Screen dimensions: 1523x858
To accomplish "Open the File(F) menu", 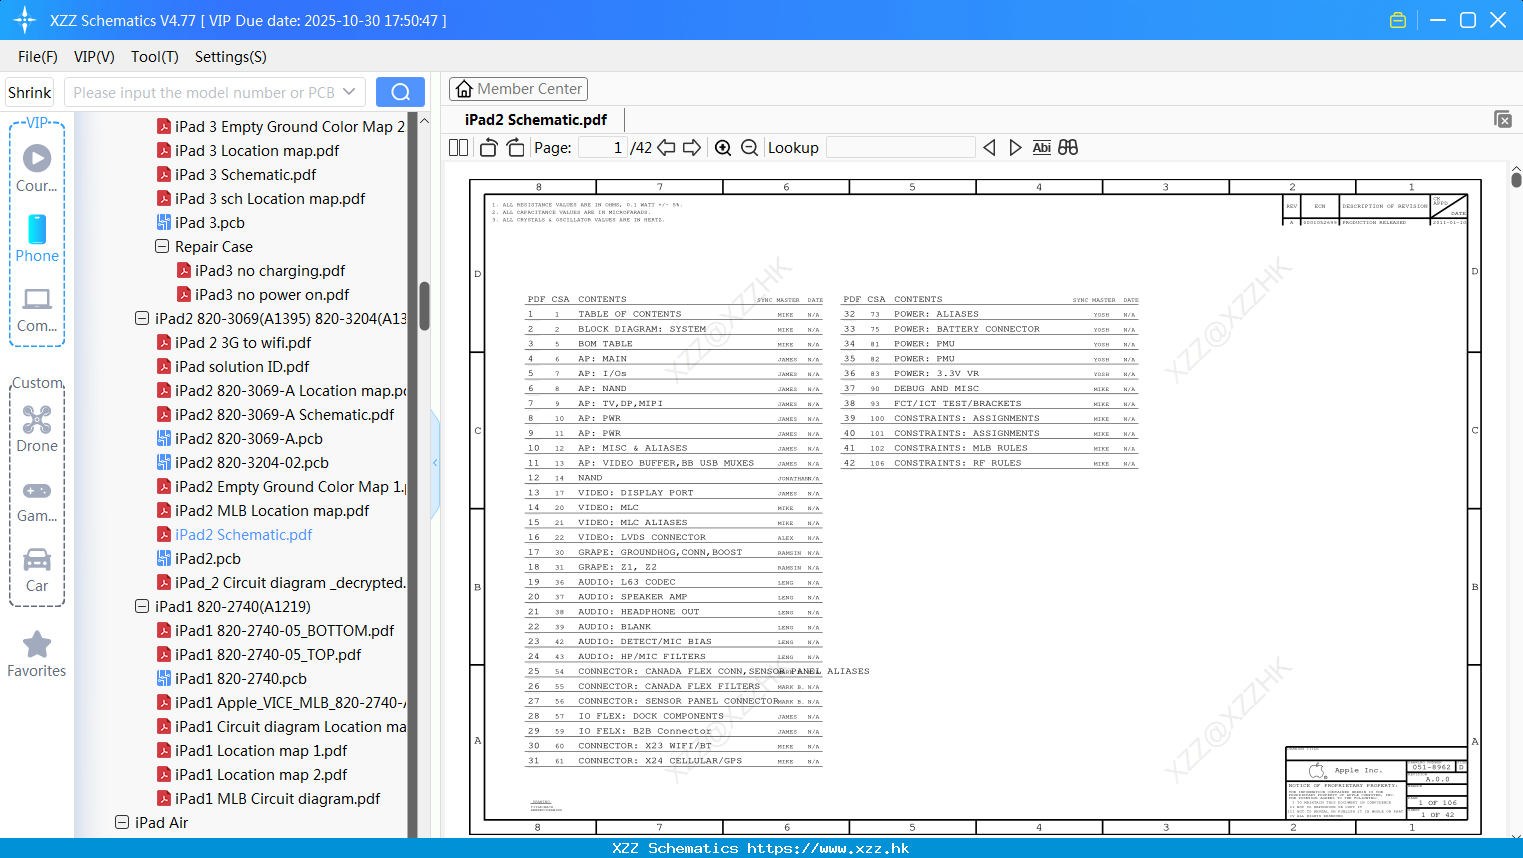I will coord(38,57).
